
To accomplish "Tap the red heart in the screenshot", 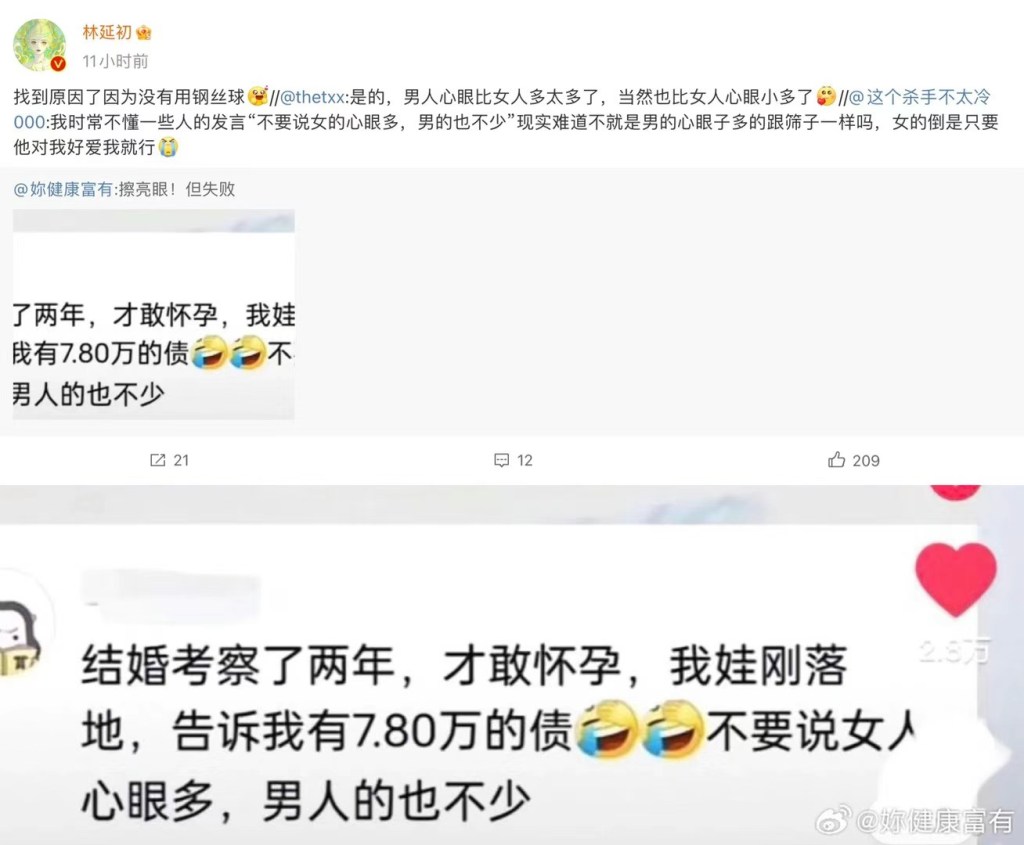I will (x=955, y=579).
